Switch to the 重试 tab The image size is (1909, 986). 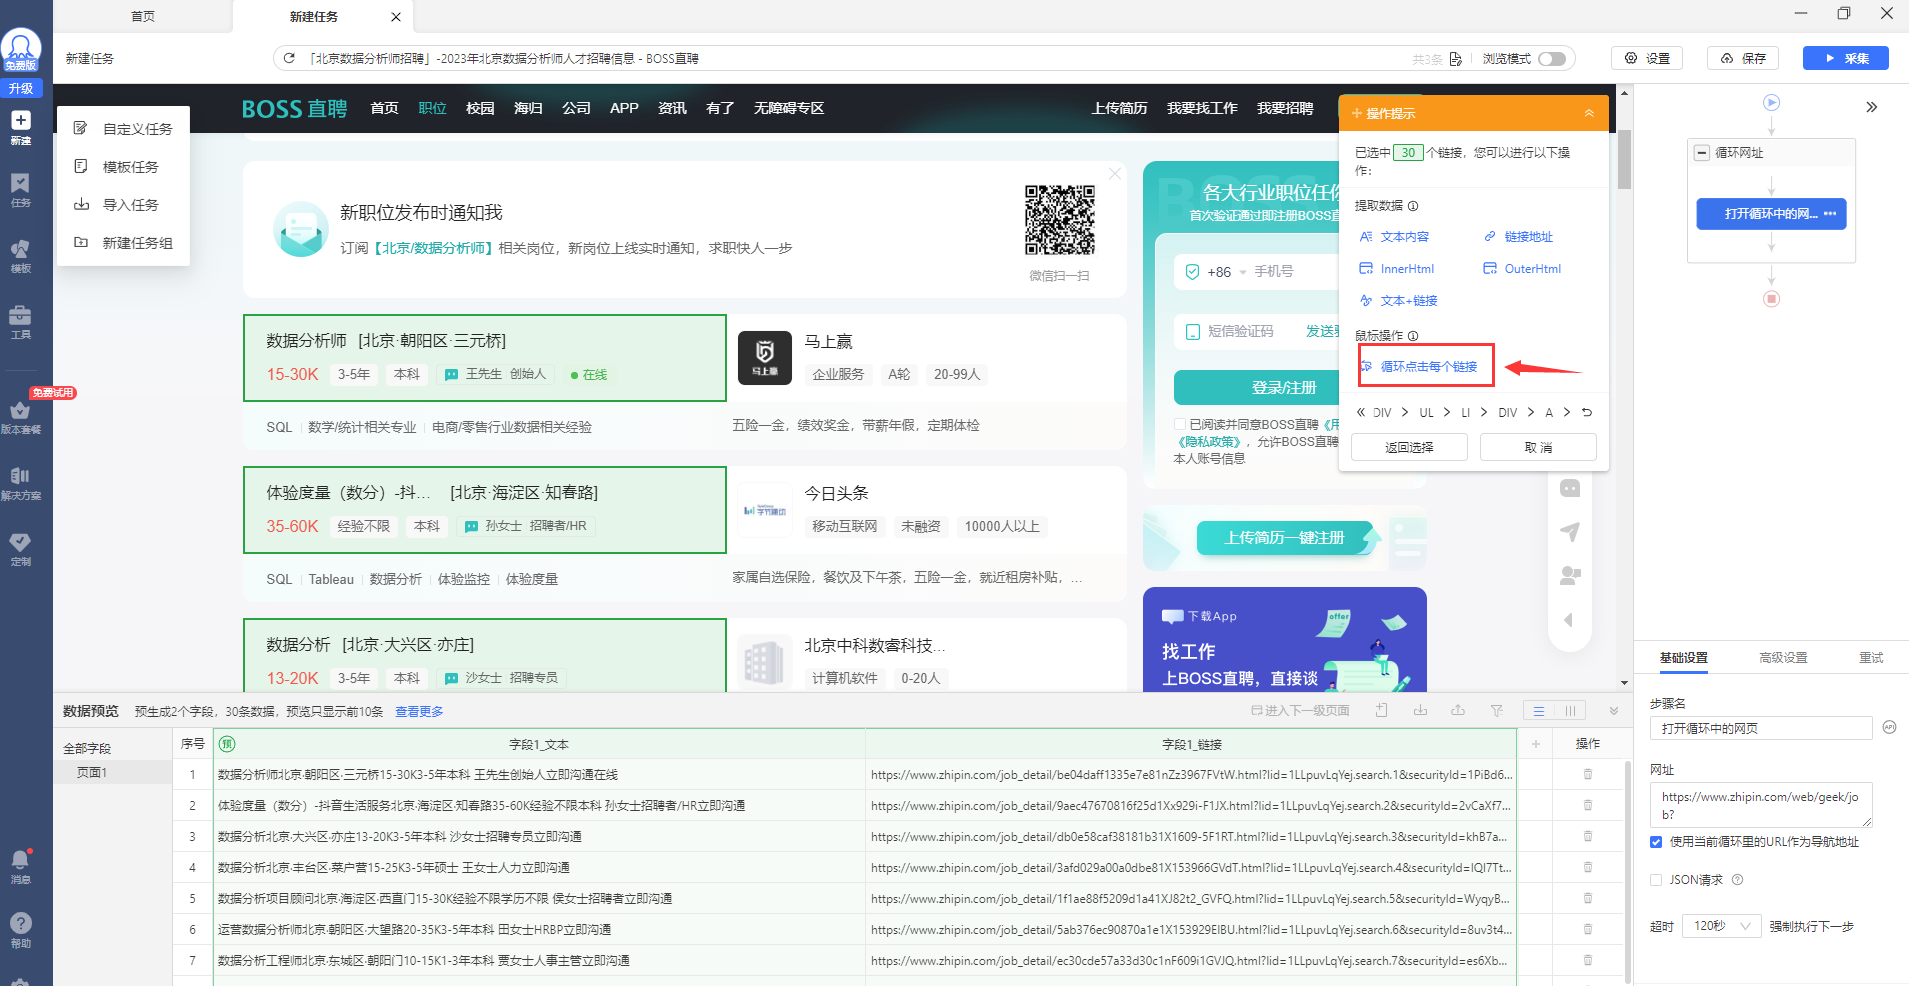click(1870, 657)
